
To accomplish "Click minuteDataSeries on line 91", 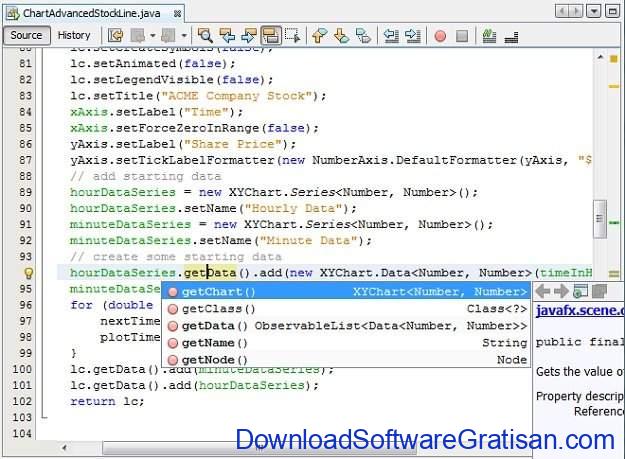I will coord(130,225).
